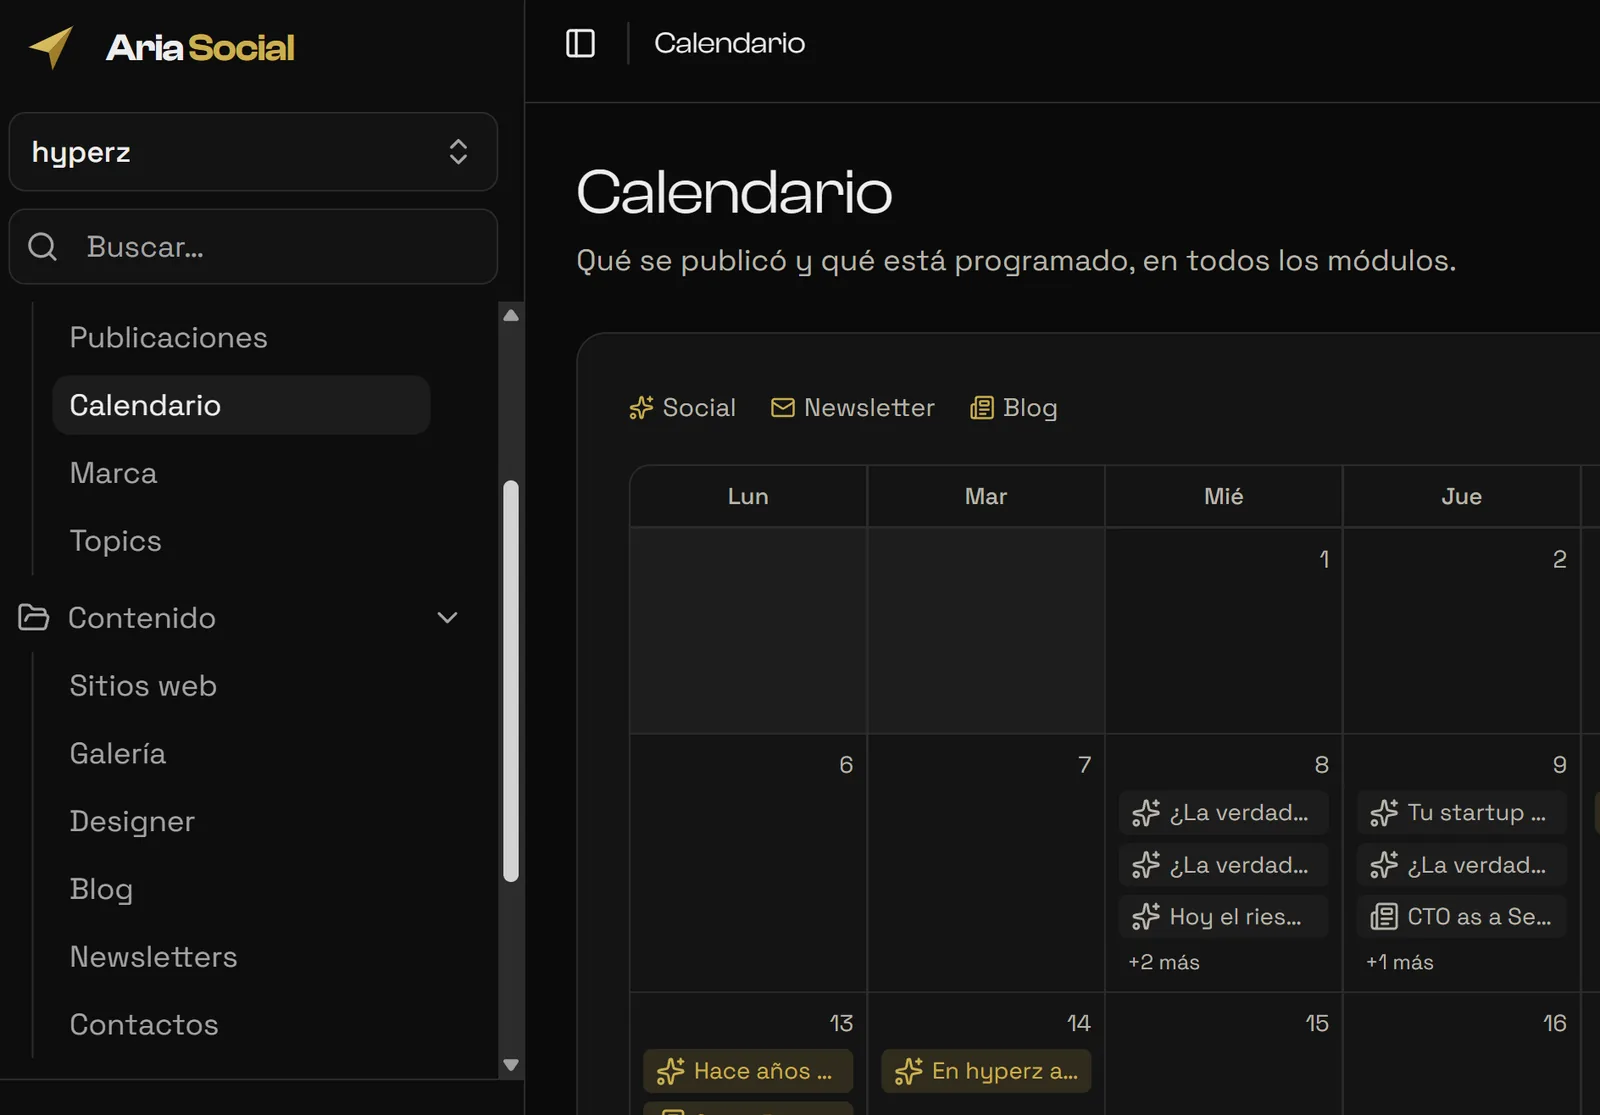Click sparkle icon of Hoy el ries... event
Viewport: 1600px width, 1115px height.
pyautogui.click(x=1146, y=916)
